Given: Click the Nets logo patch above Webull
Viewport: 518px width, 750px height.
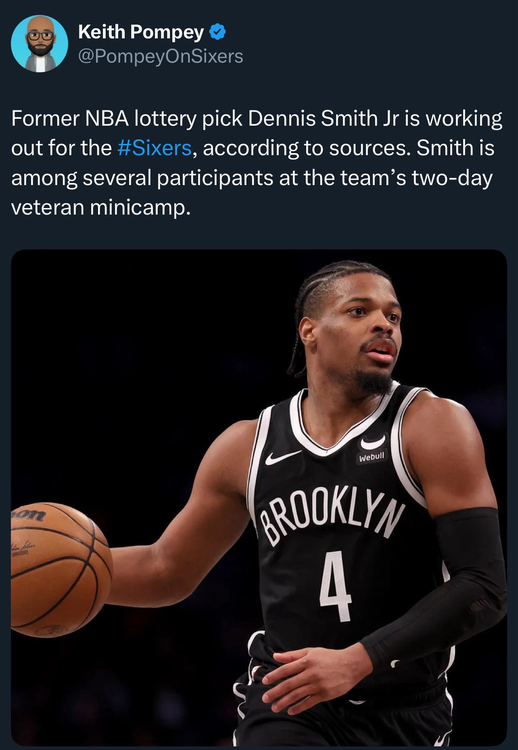Looking at the screenshot, I should tap(373, 442).
